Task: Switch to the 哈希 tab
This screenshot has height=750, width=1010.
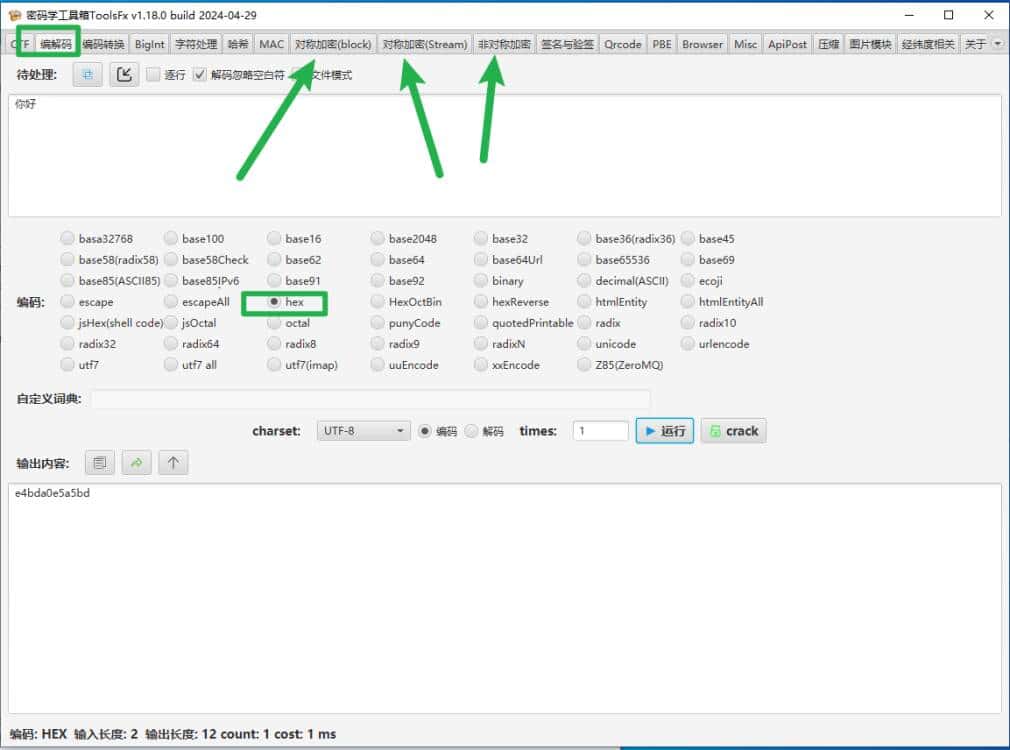Action: (238, 44)
